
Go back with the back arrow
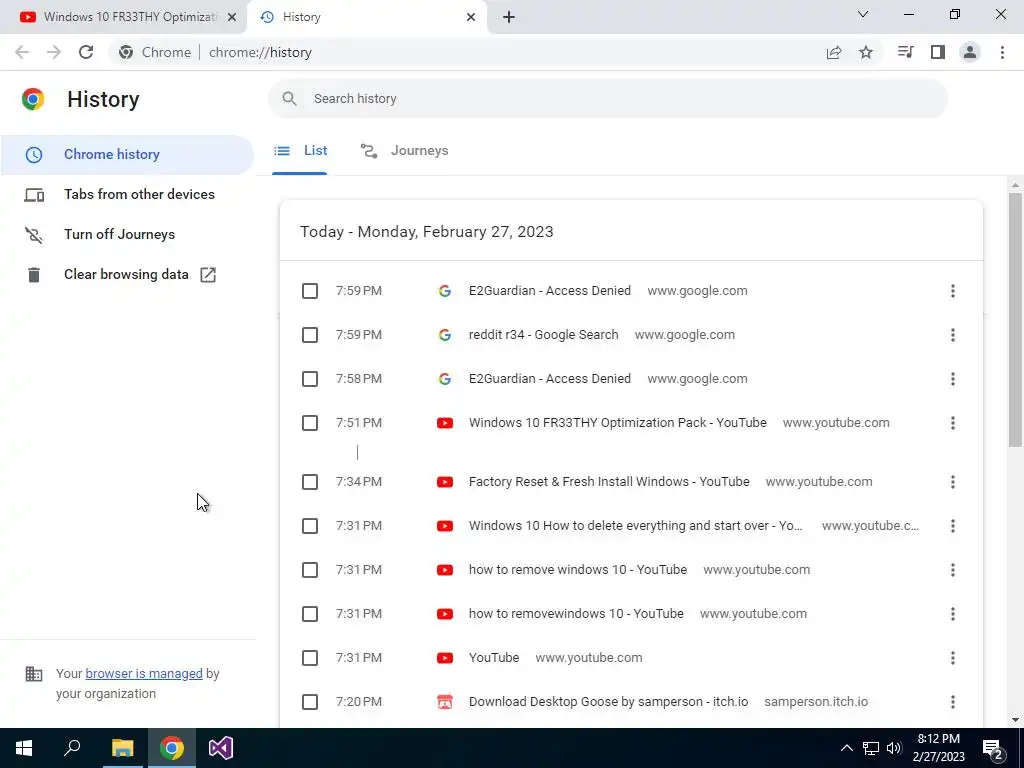pos(22,52)
